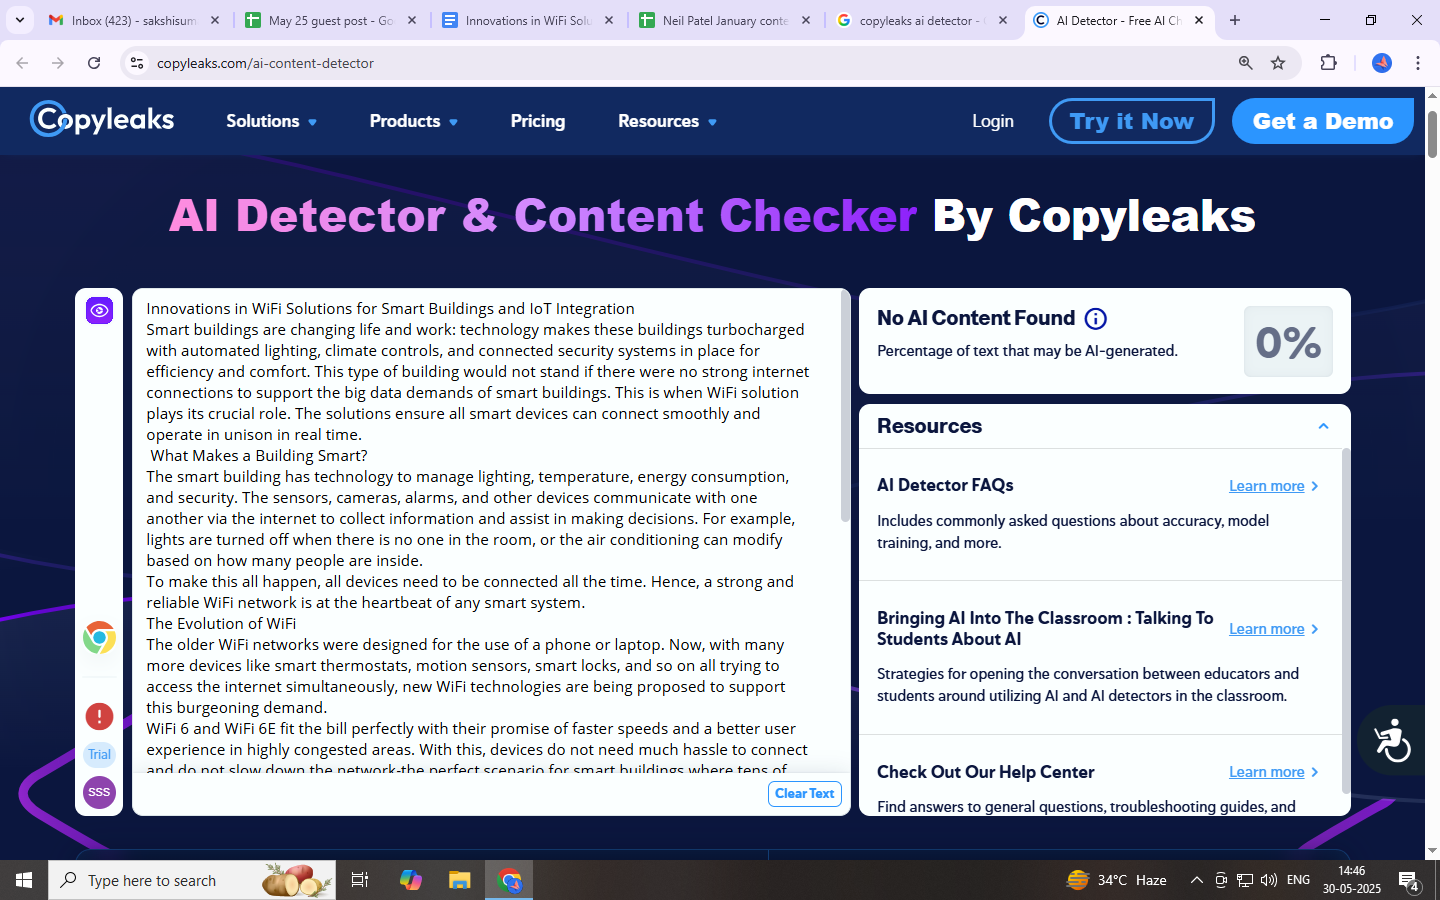Viewport: 1440px width, 900px height.
Task: Expand the Resources navigation dropdown
Action: (x=667, y=121)
